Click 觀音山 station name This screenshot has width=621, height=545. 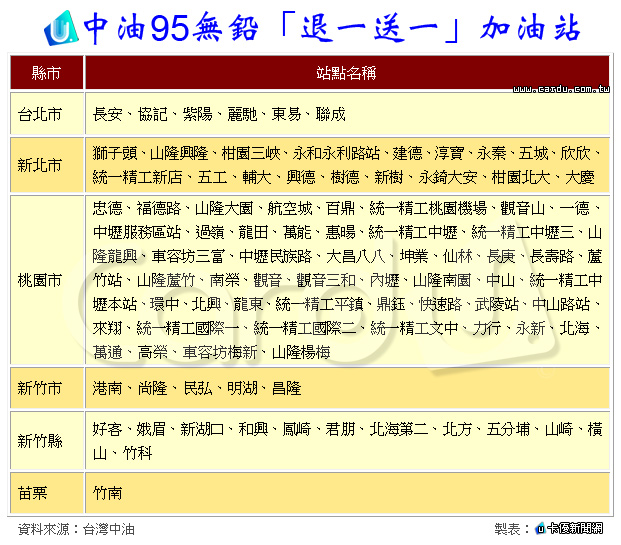click(523, 208)
